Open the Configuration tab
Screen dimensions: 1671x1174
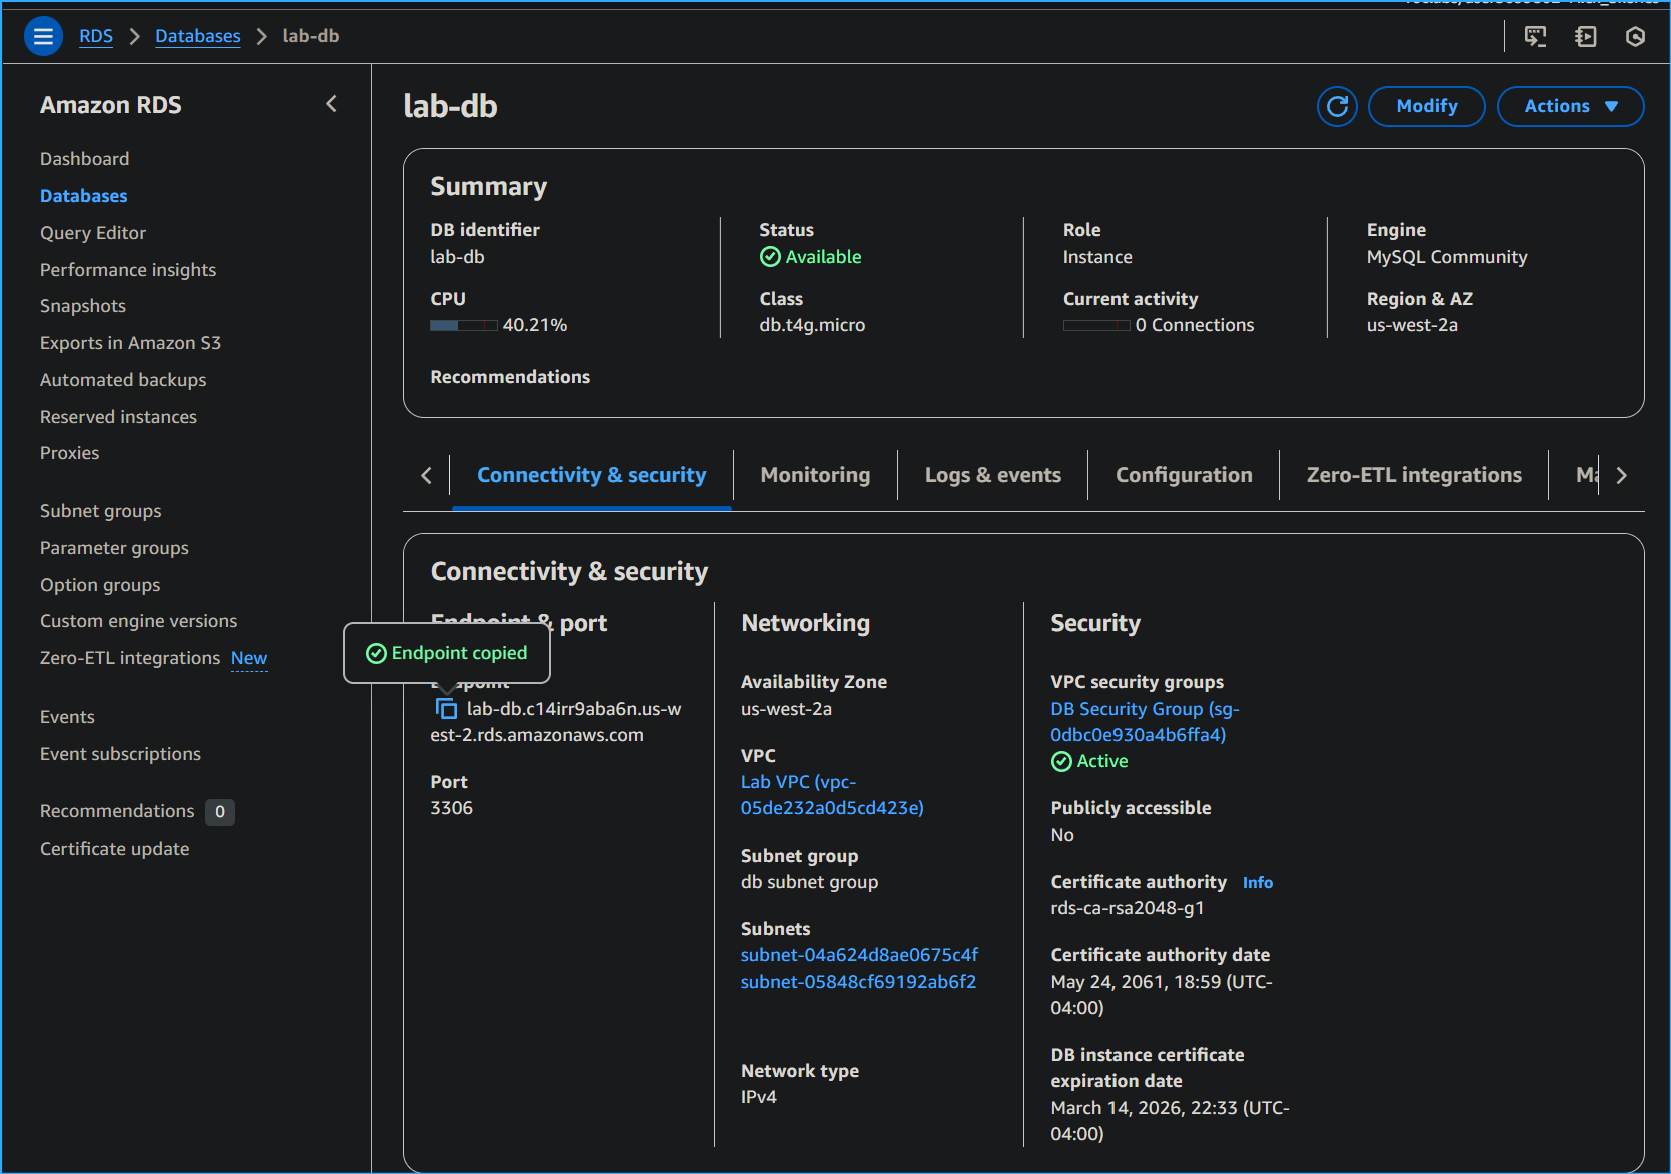pyautogui.click(x=1183, y=475)
